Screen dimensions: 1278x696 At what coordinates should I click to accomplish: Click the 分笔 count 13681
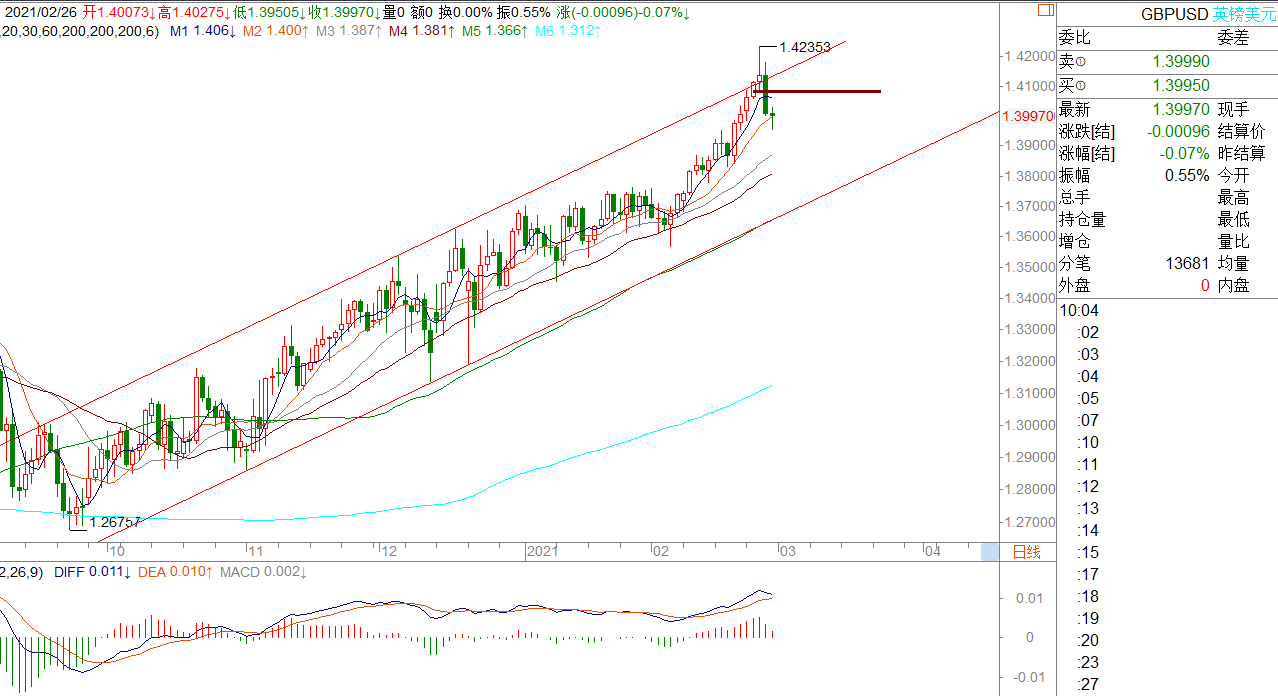[1187, 263]
